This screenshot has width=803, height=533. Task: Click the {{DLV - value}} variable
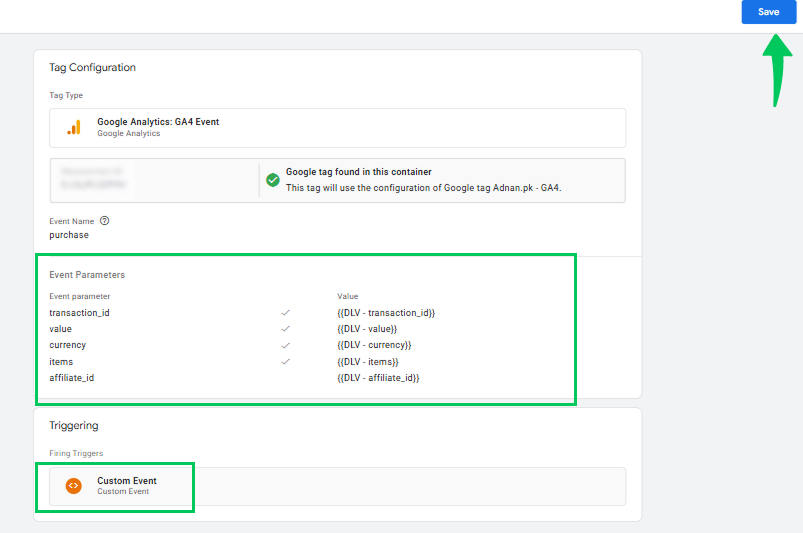(367, 329)
